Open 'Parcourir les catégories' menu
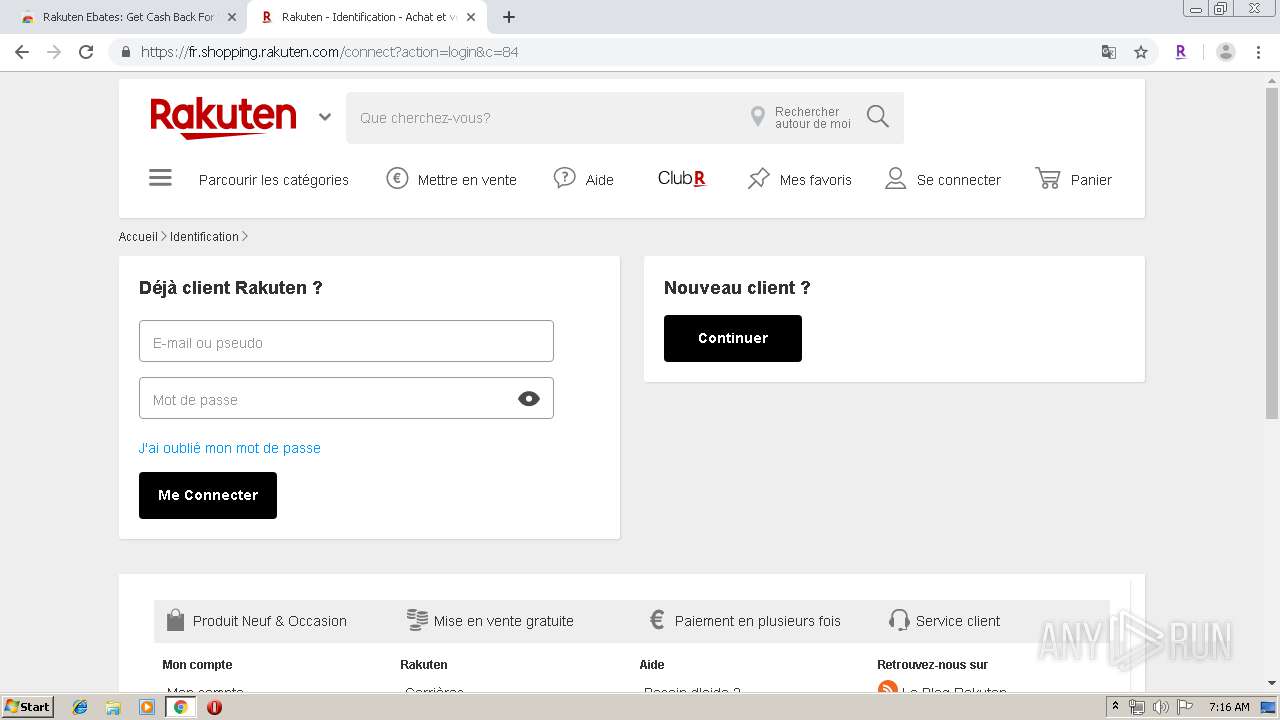 pos(274,180)
